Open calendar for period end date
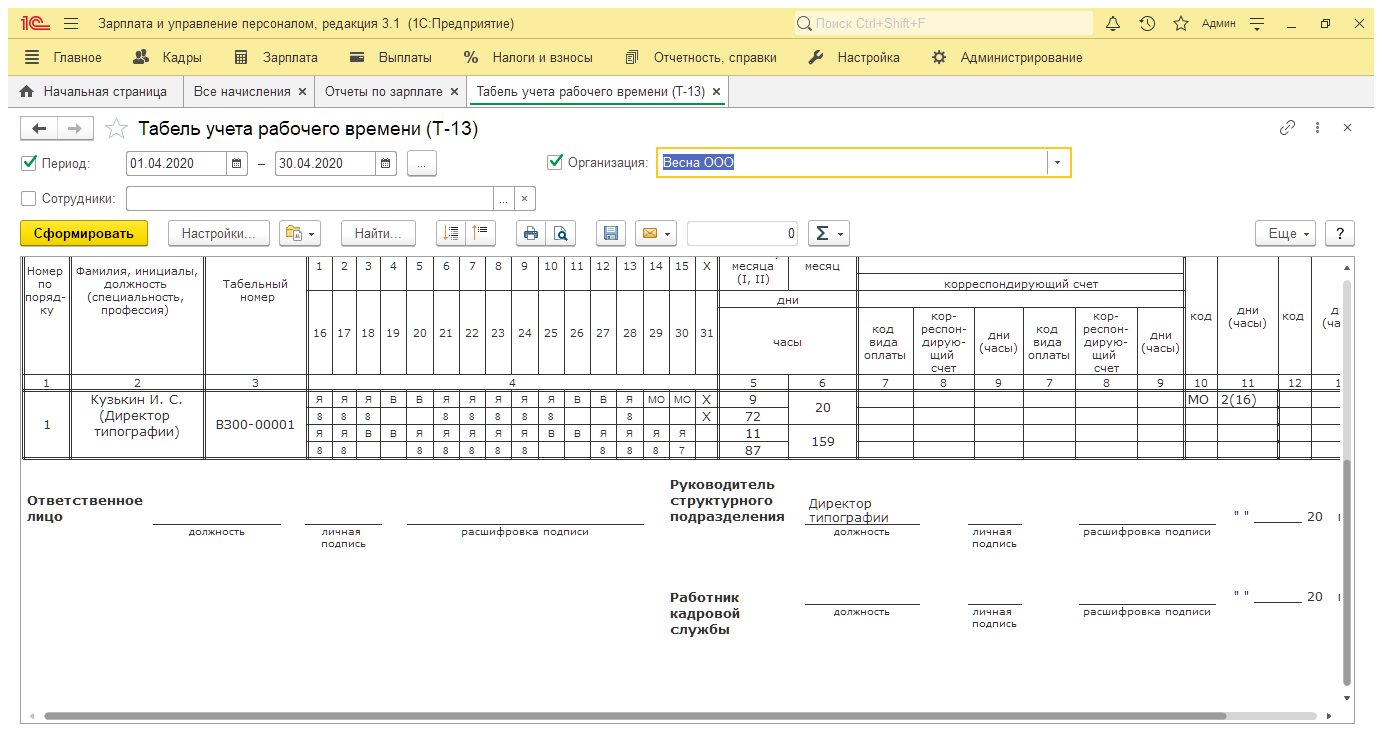The height and width of the screenshot is (744, 1382). coord(386,163)
